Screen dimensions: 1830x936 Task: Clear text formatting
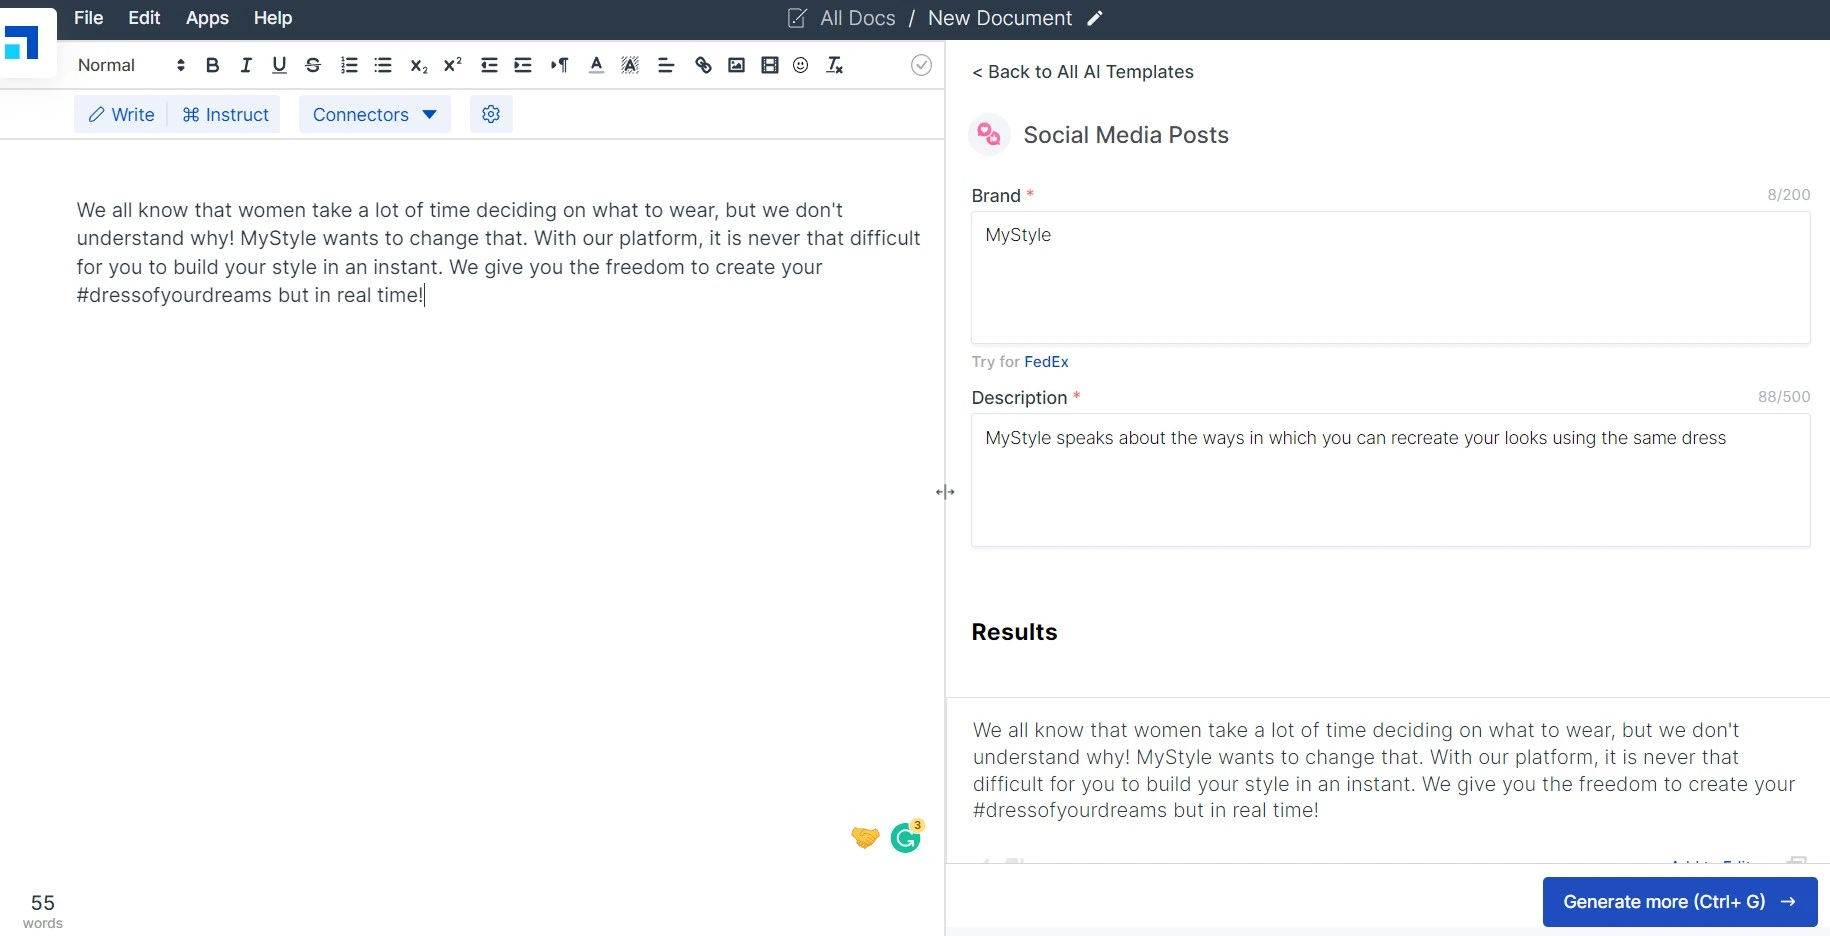click(835, 65)
